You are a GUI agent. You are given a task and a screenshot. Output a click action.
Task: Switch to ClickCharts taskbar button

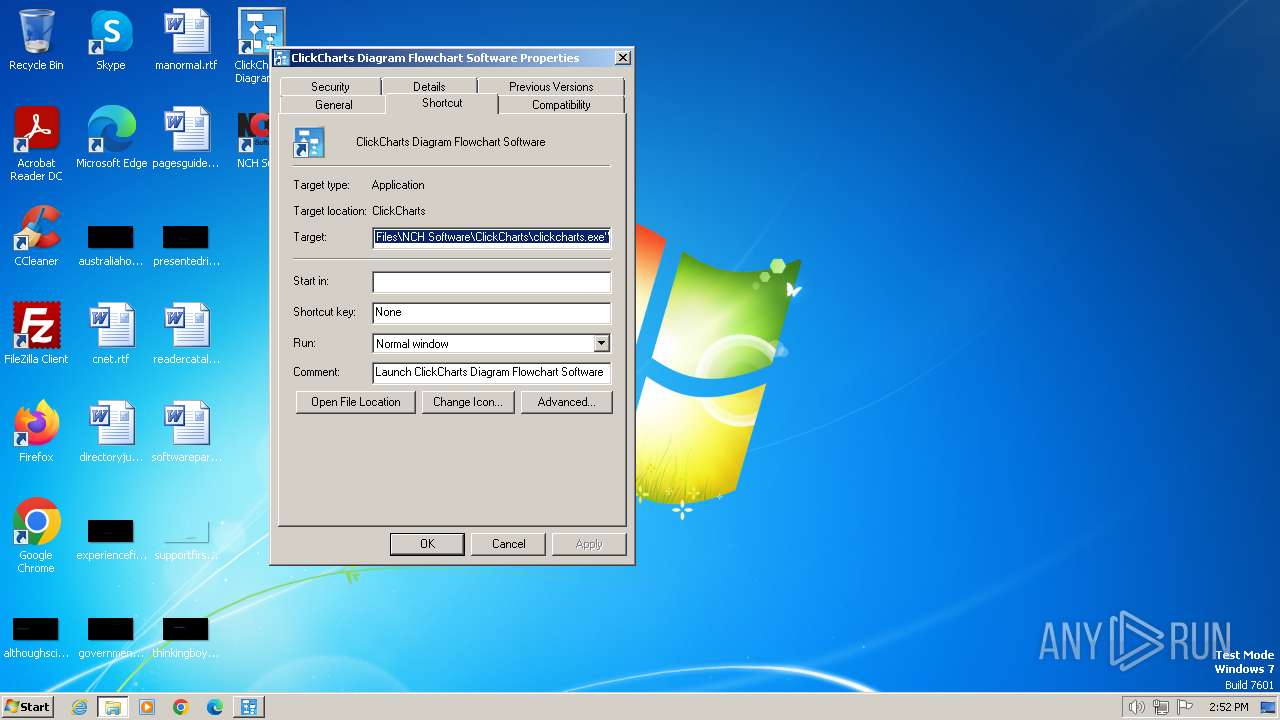coord(249,707)
